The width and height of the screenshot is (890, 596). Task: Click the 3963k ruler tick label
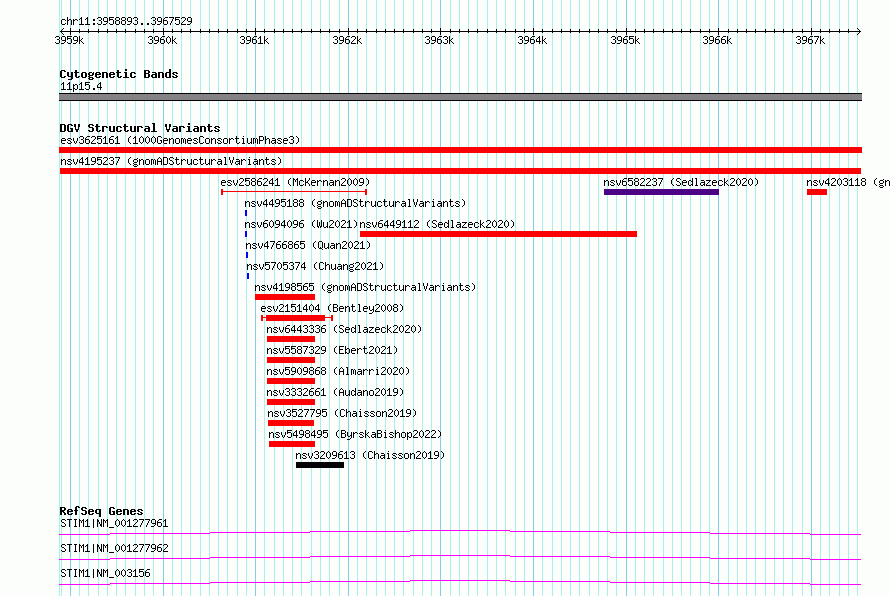[439, 40]
